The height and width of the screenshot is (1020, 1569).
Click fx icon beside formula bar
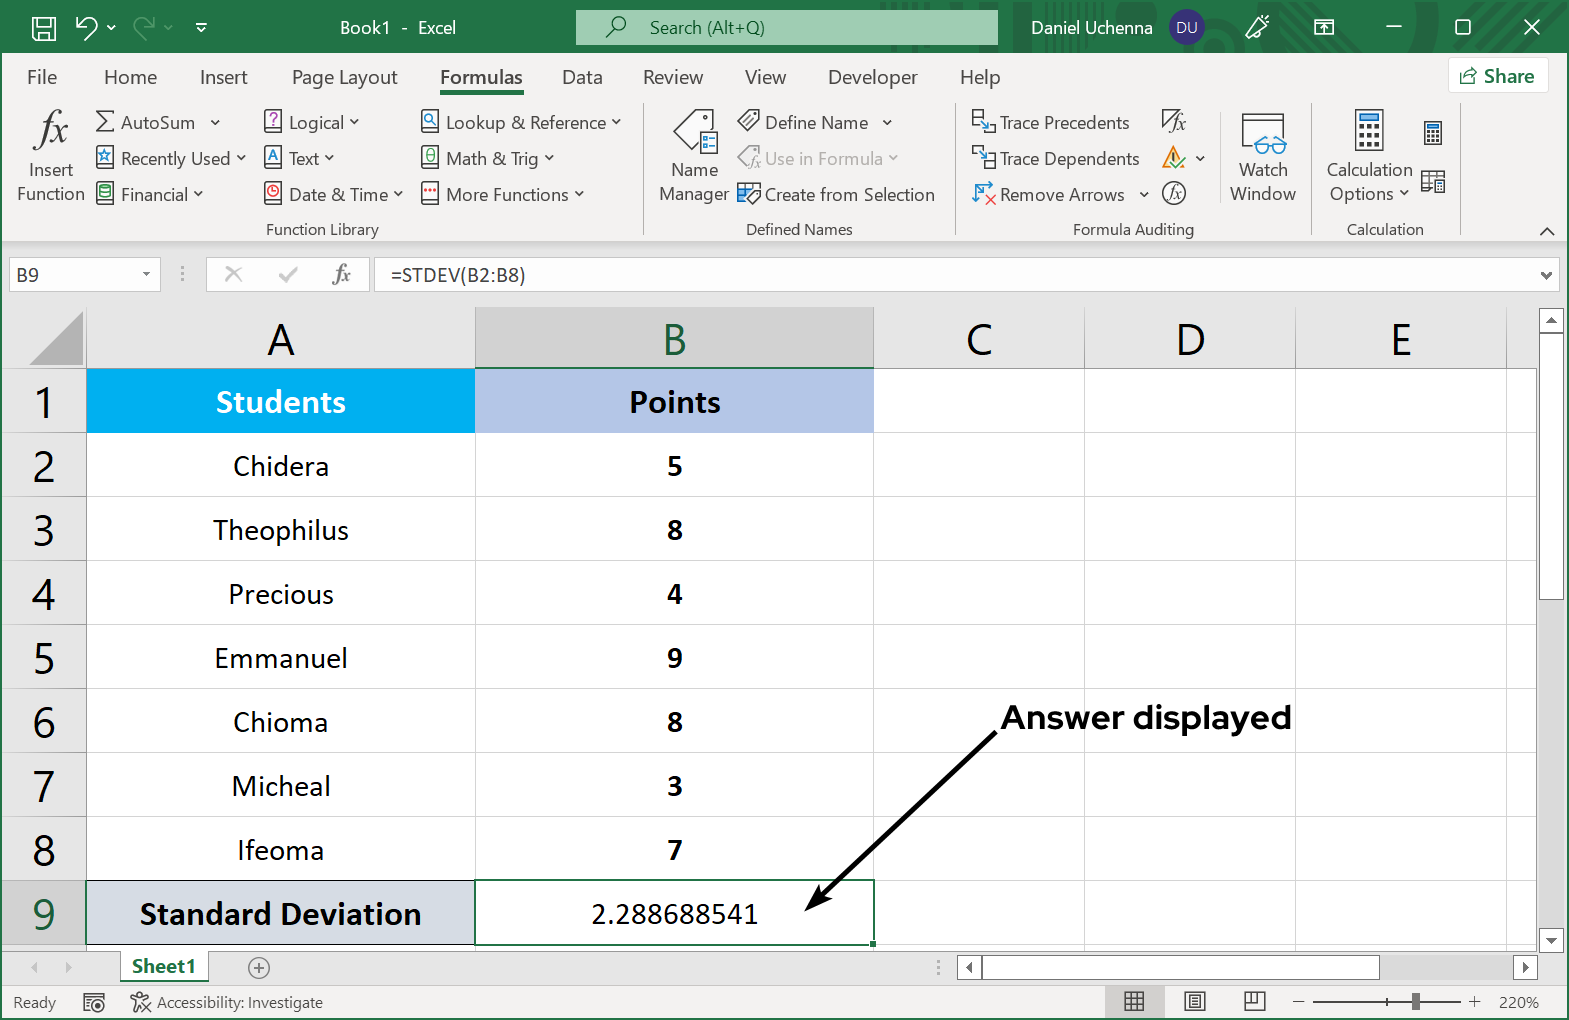(x=341, y=274)
